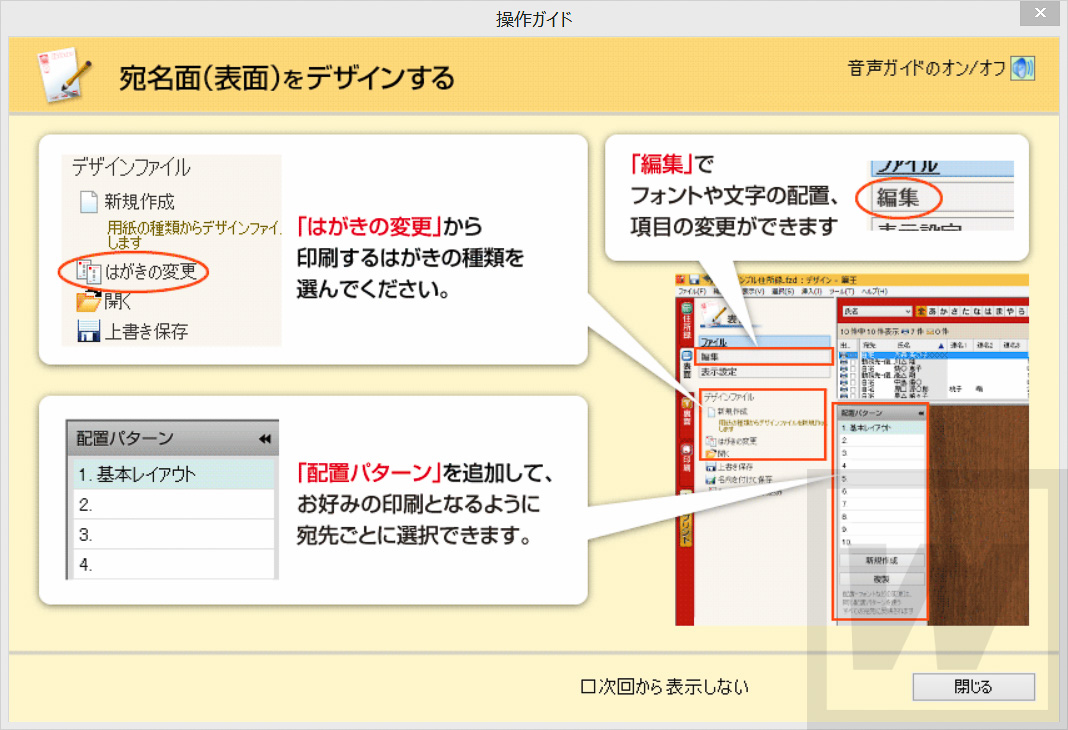Check the 次回から表示しない checkbox
1068x730 pixels.
588,686
